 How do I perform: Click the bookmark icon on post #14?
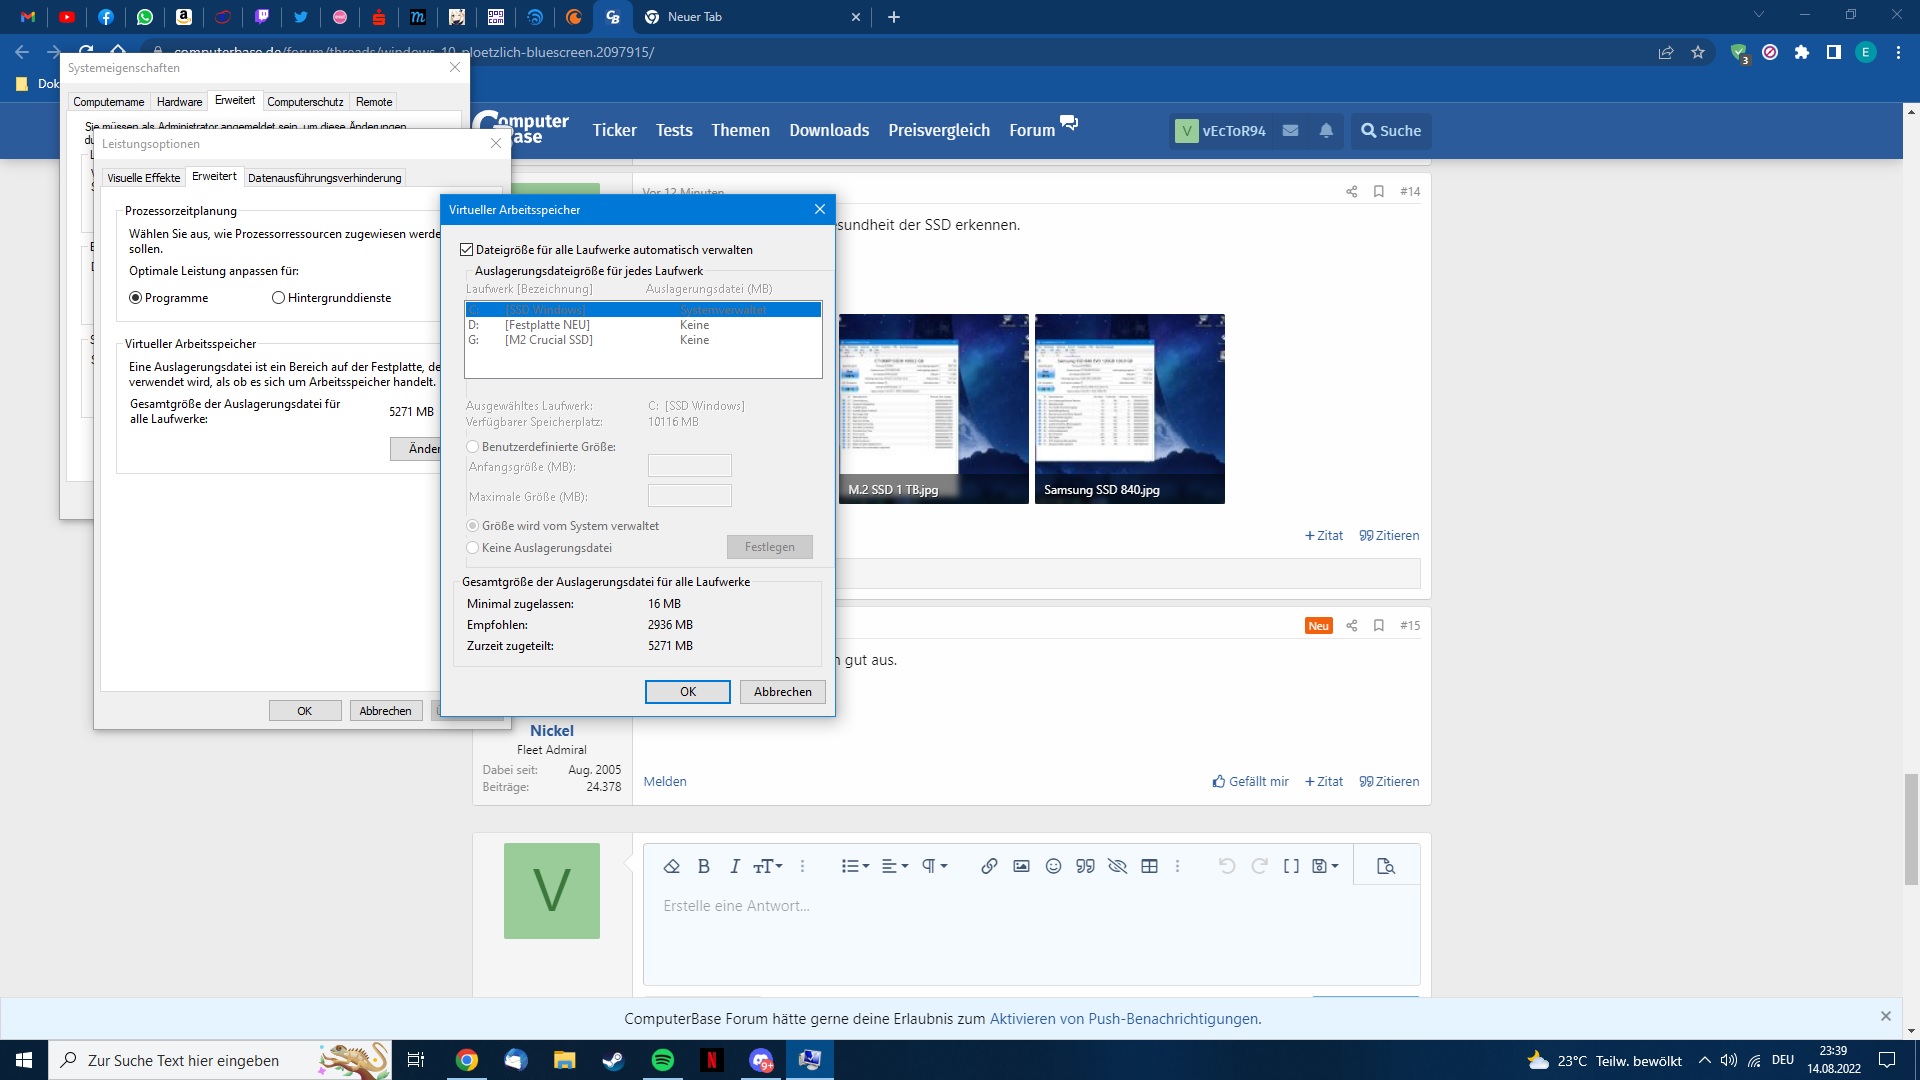[1379, 191]
